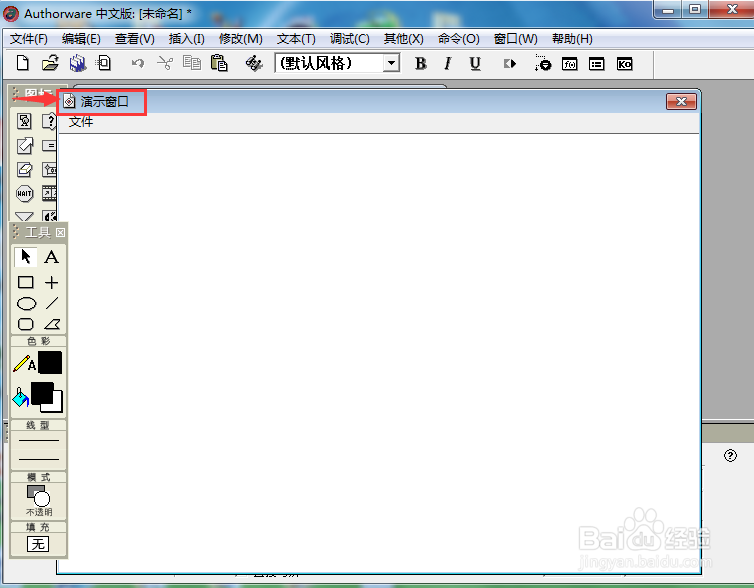
Task: Click the Find toolbar icon
Action: 254,63
